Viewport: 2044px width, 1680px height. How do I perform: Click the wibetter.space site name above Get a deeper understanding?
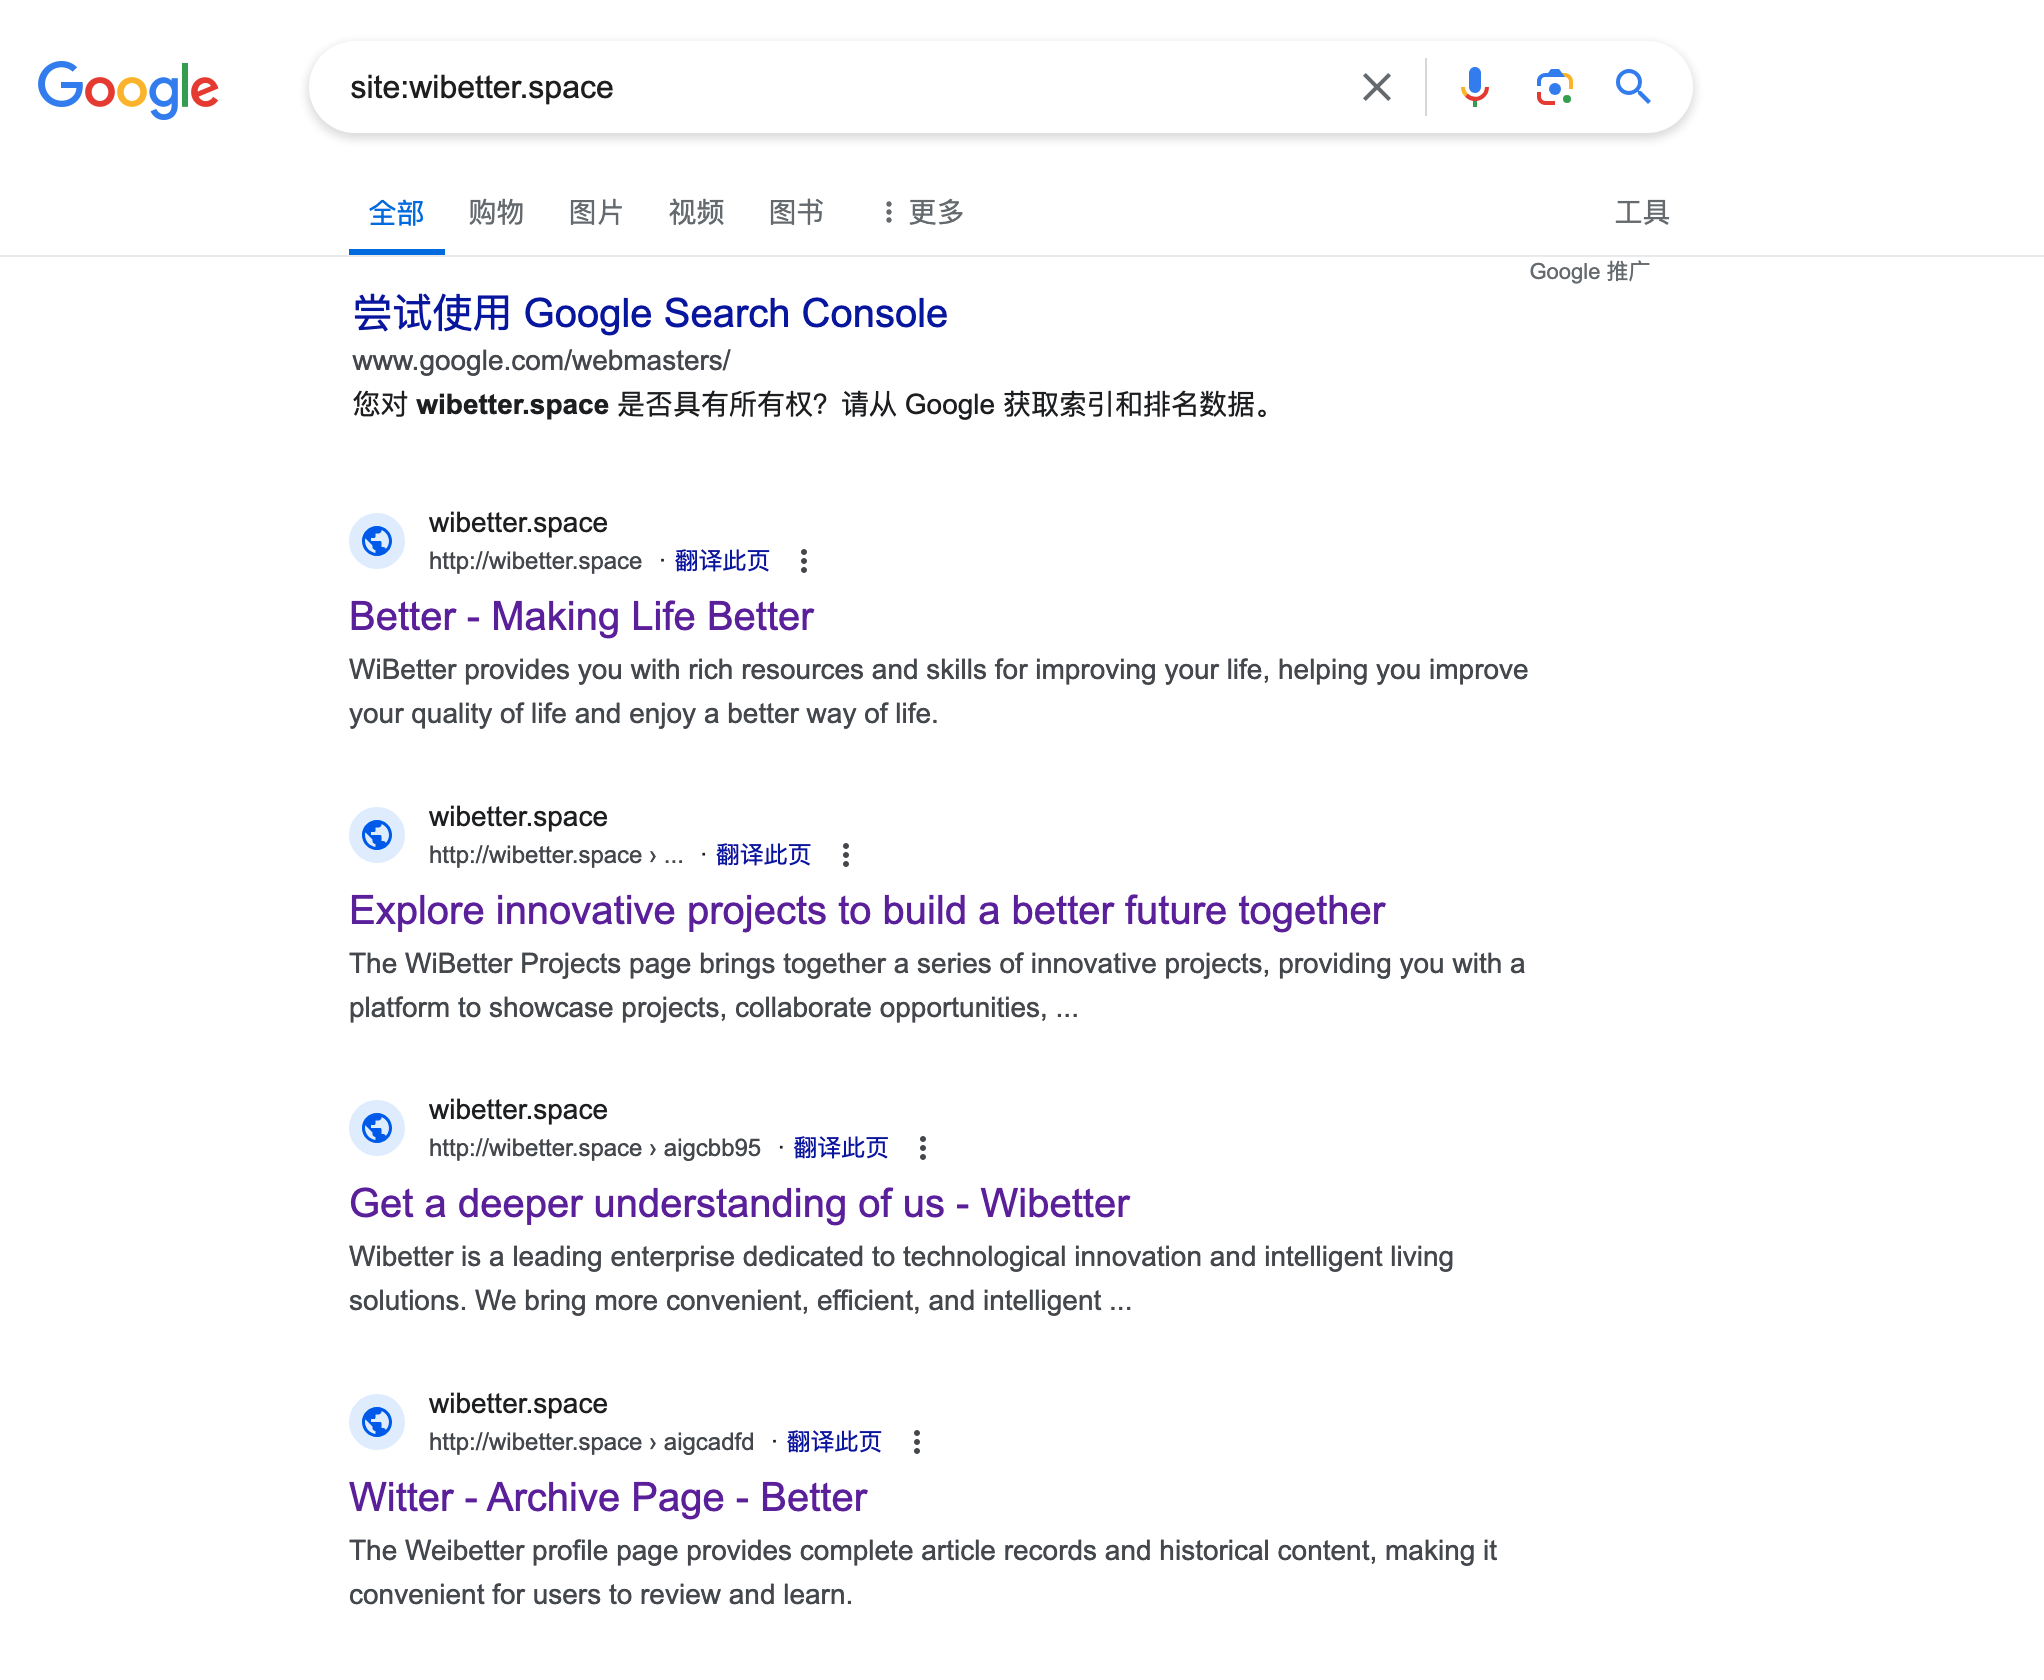coord(518,1109)
